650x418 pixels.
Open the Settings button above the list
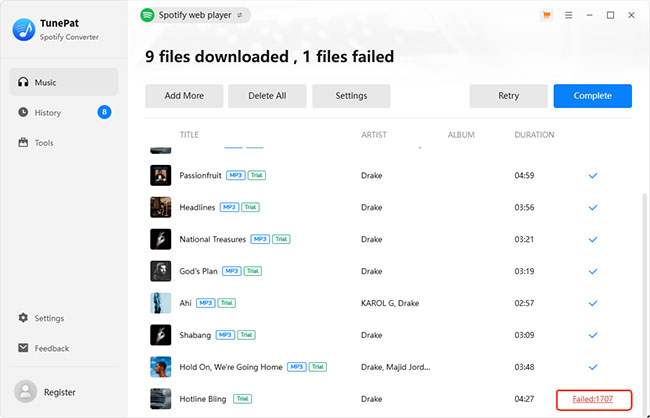tap(351, 96)
